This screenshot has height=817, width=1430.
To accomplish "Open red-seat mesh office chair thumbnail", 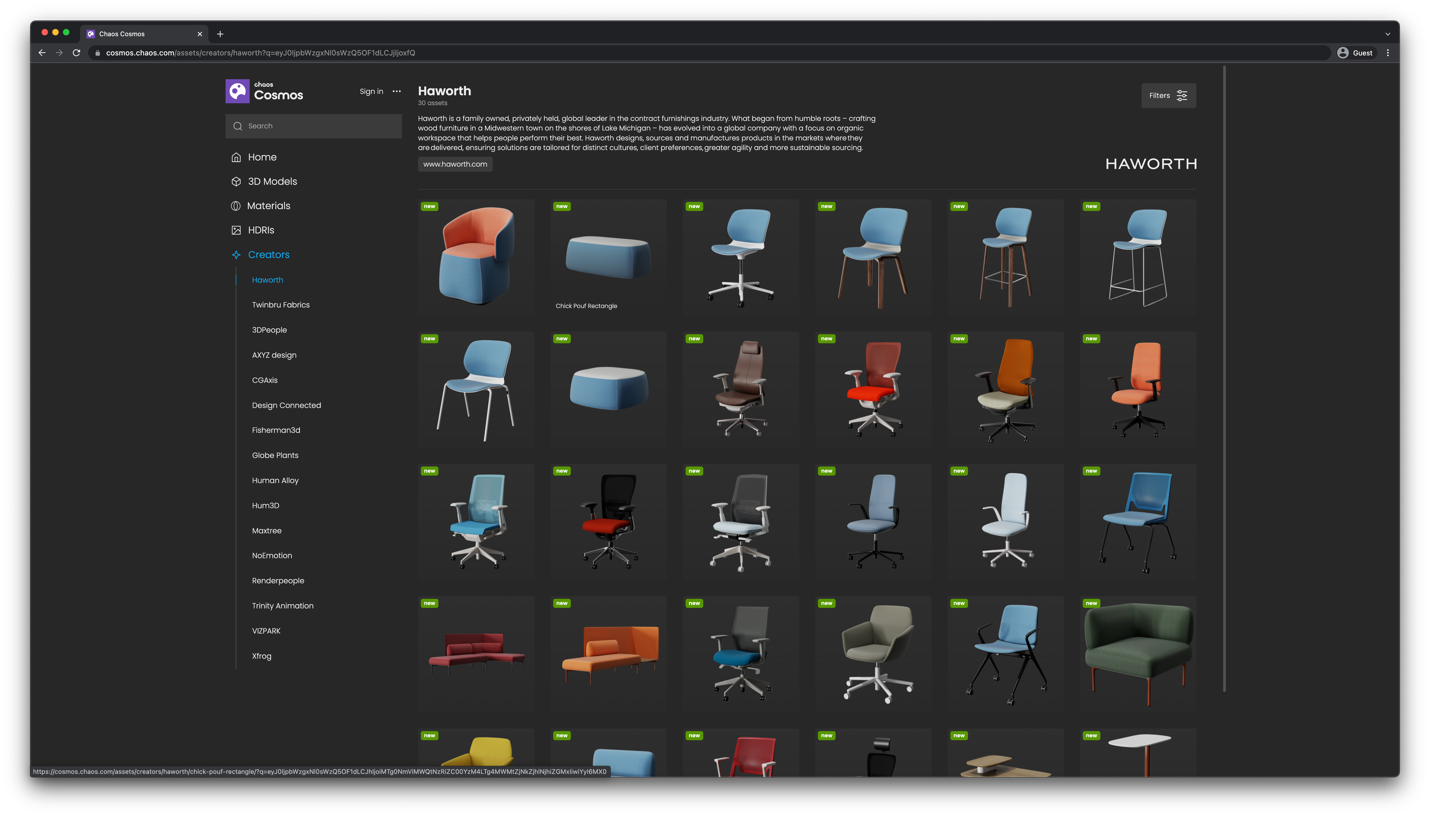I will pos(873,389).
